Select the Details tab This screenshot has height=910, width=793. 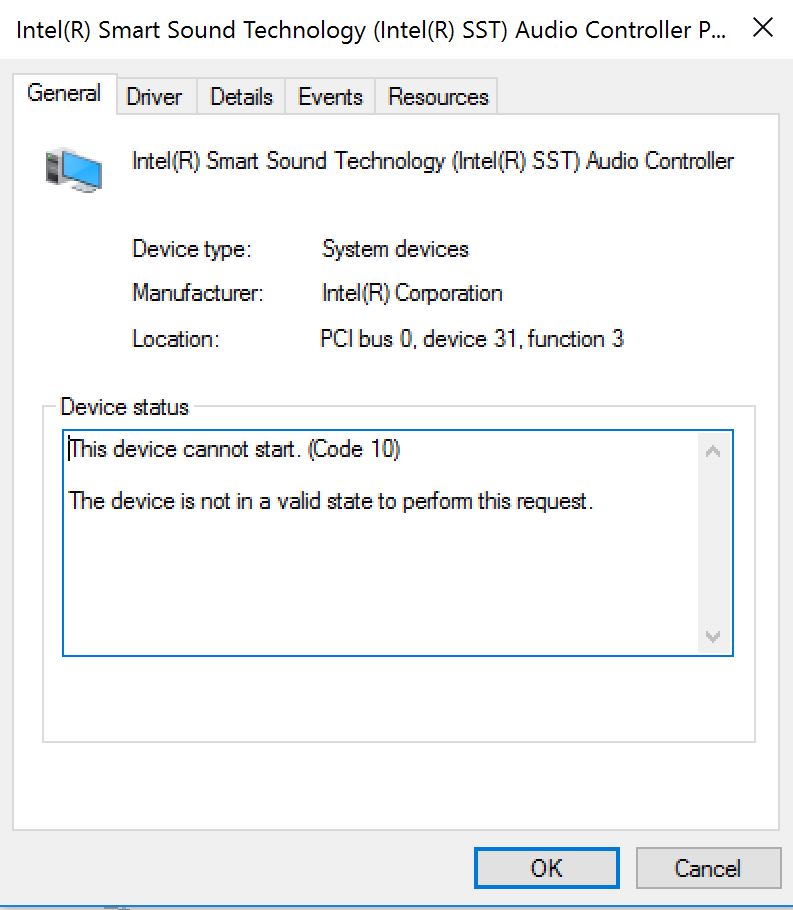pyautogui.click(x=241, y=97)
